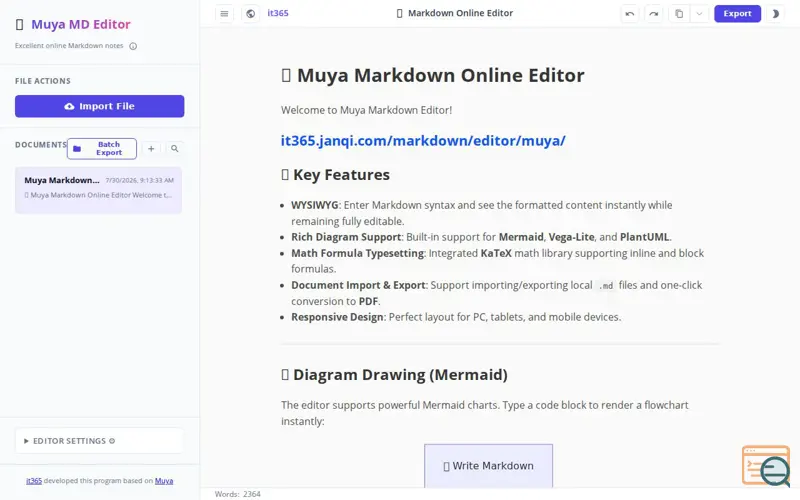This screenshot has height=500, width=800.
Task: Click the globe language icon
Action: tap(250, 14)
